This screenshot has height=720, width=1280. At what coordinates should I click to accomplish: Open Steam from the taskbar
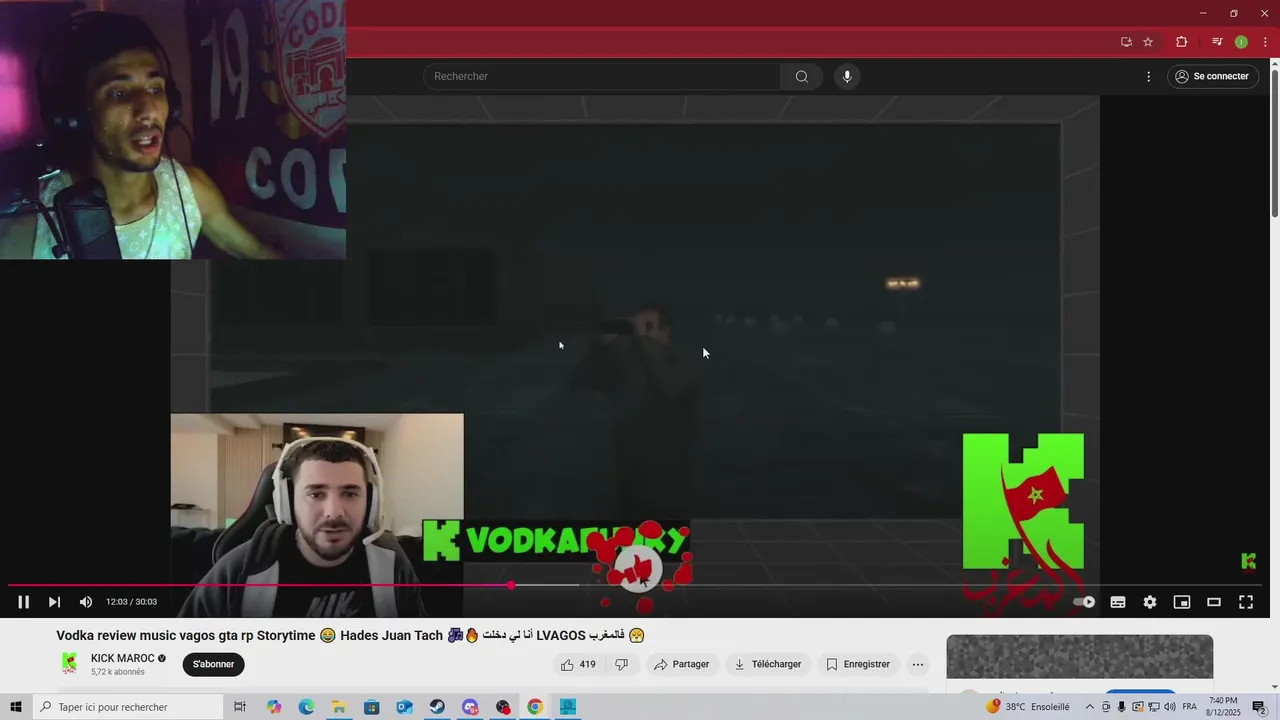click(x=437, y=707)
